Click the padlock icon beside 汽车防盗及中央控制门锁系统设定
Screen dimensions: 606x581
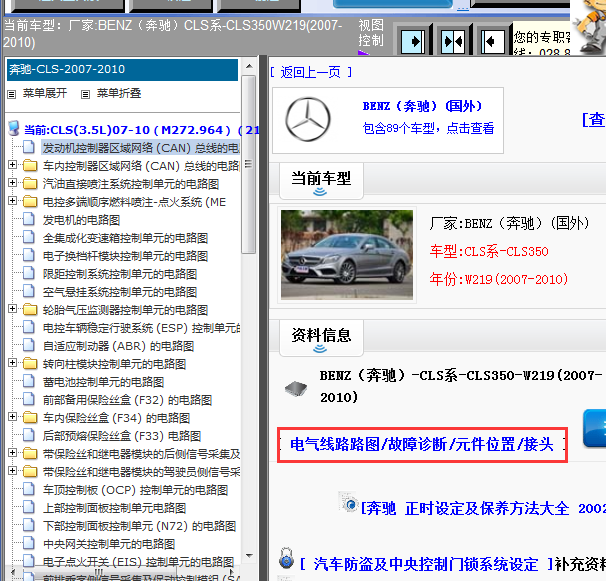[286, 558]
